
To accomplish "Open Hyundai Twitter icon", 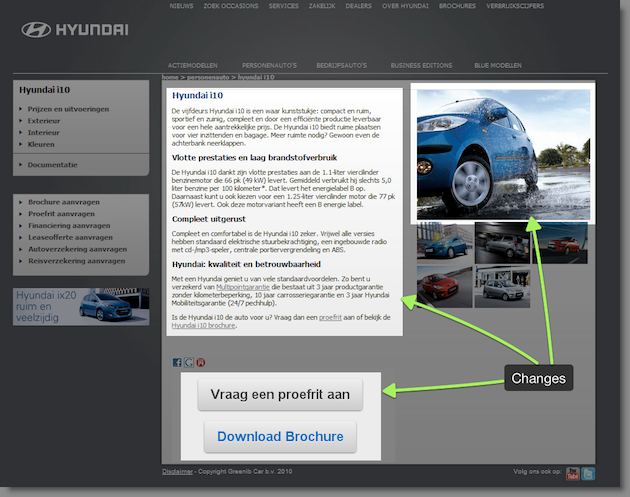I will (x=588, y=474).
